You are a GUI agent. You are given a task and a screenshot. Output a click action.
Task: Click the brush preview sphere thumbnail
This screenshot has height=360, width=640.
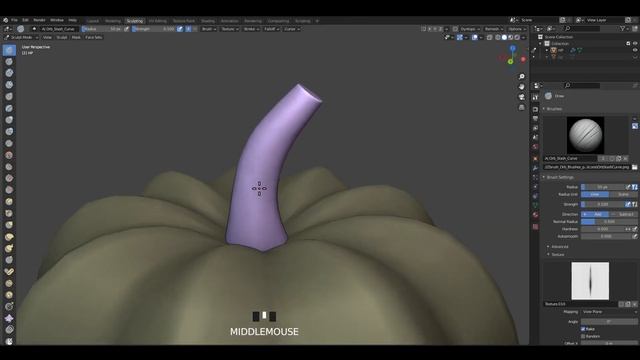coord(586,136)
